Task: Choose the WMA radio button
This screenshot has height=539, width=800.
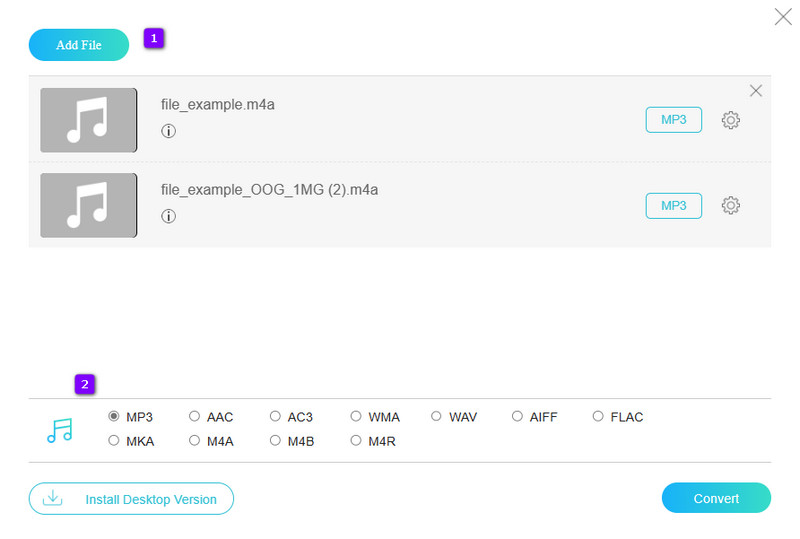Action: 356,417
